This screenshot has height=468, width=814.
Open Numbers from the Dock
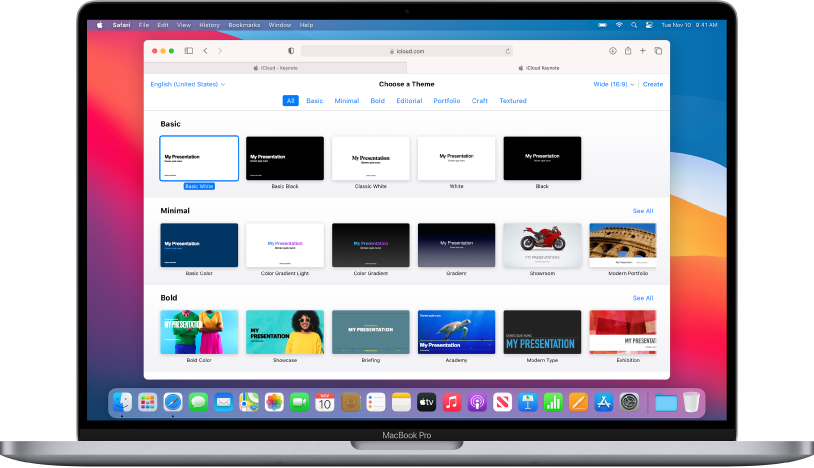(553, 402)
